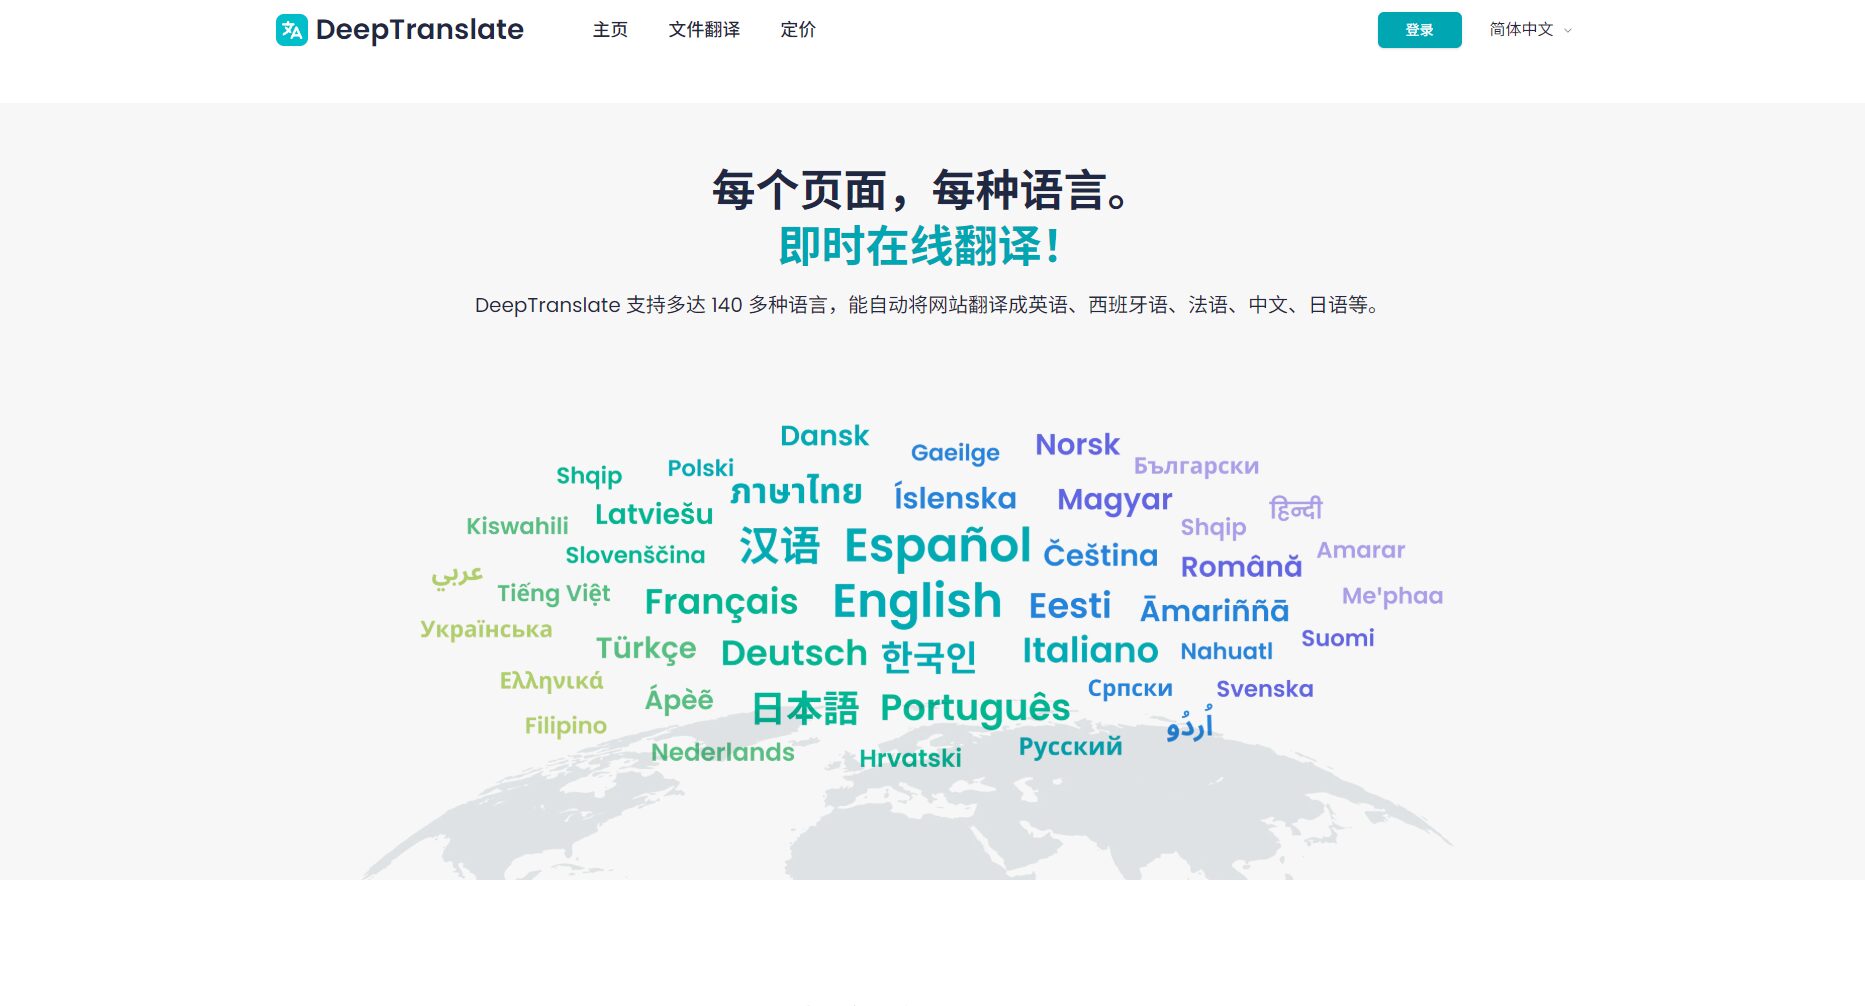Select Español in the language cloud

click(x=938, y=546)
